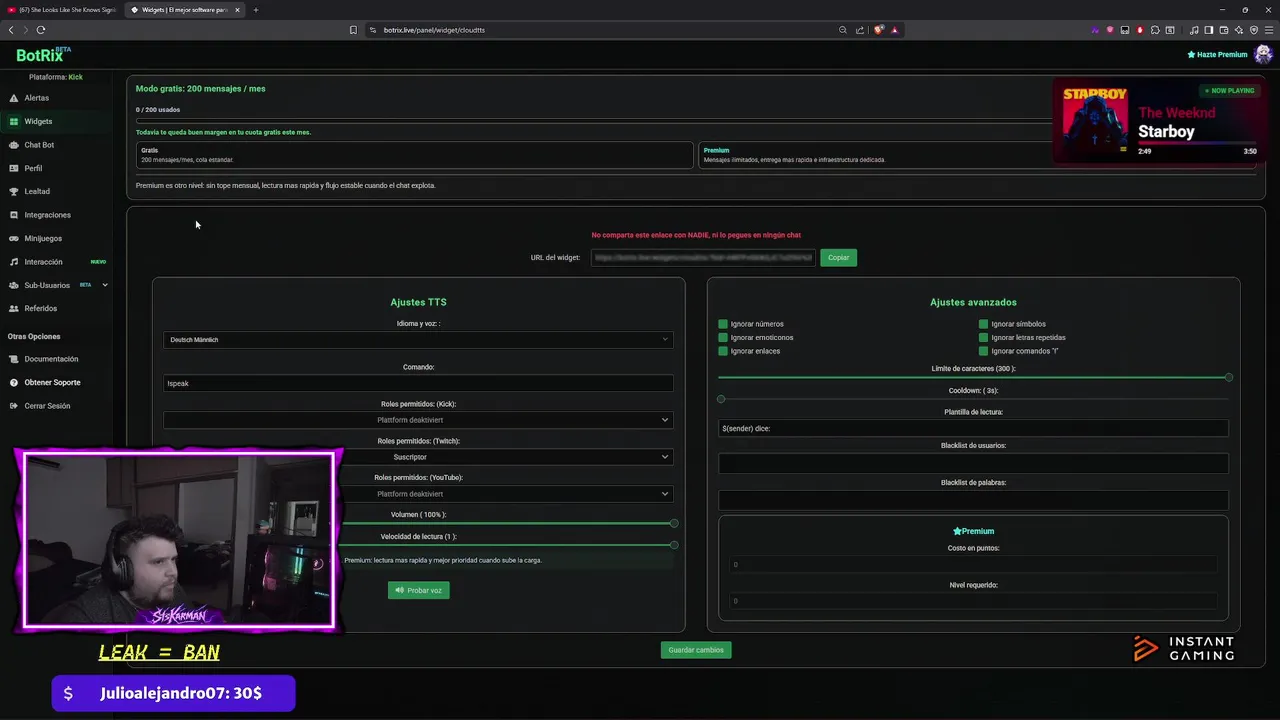Screen dimensions: 1280x720
Task: Click the Nivel requerido field
Action: click(973, 601)
